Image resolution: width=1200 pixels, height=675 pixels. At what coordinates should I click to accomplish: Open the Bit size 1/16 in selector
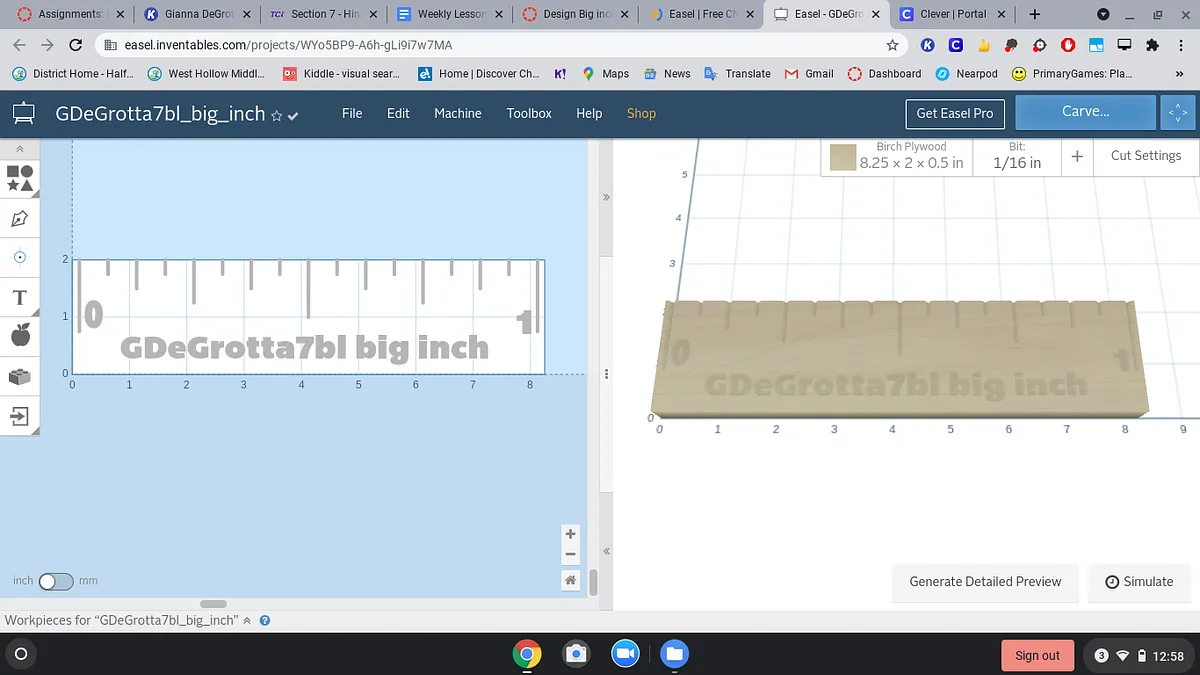tap(1016, 156)
